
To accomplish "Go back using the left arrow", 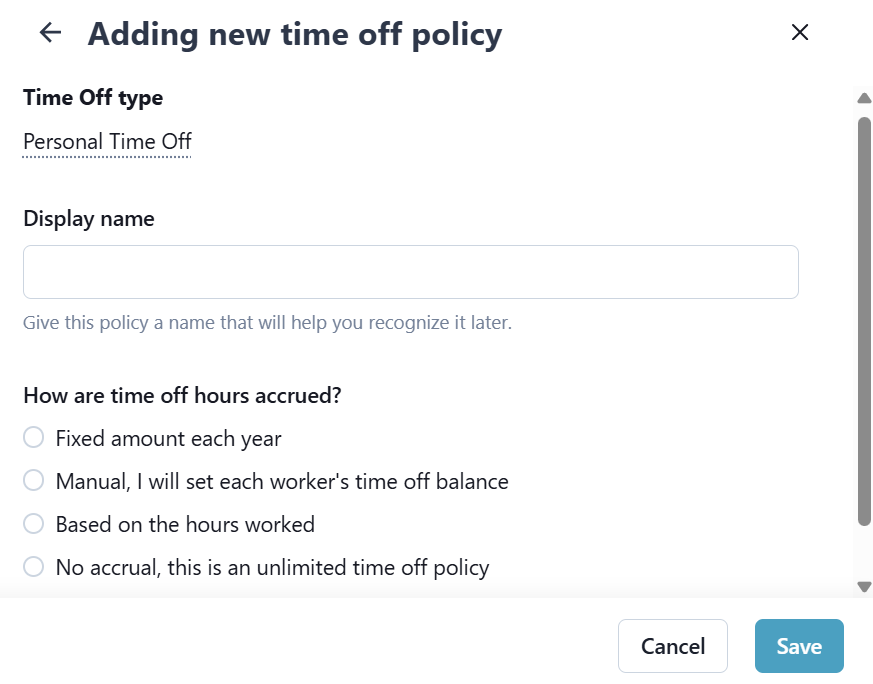I will [50, 33].
